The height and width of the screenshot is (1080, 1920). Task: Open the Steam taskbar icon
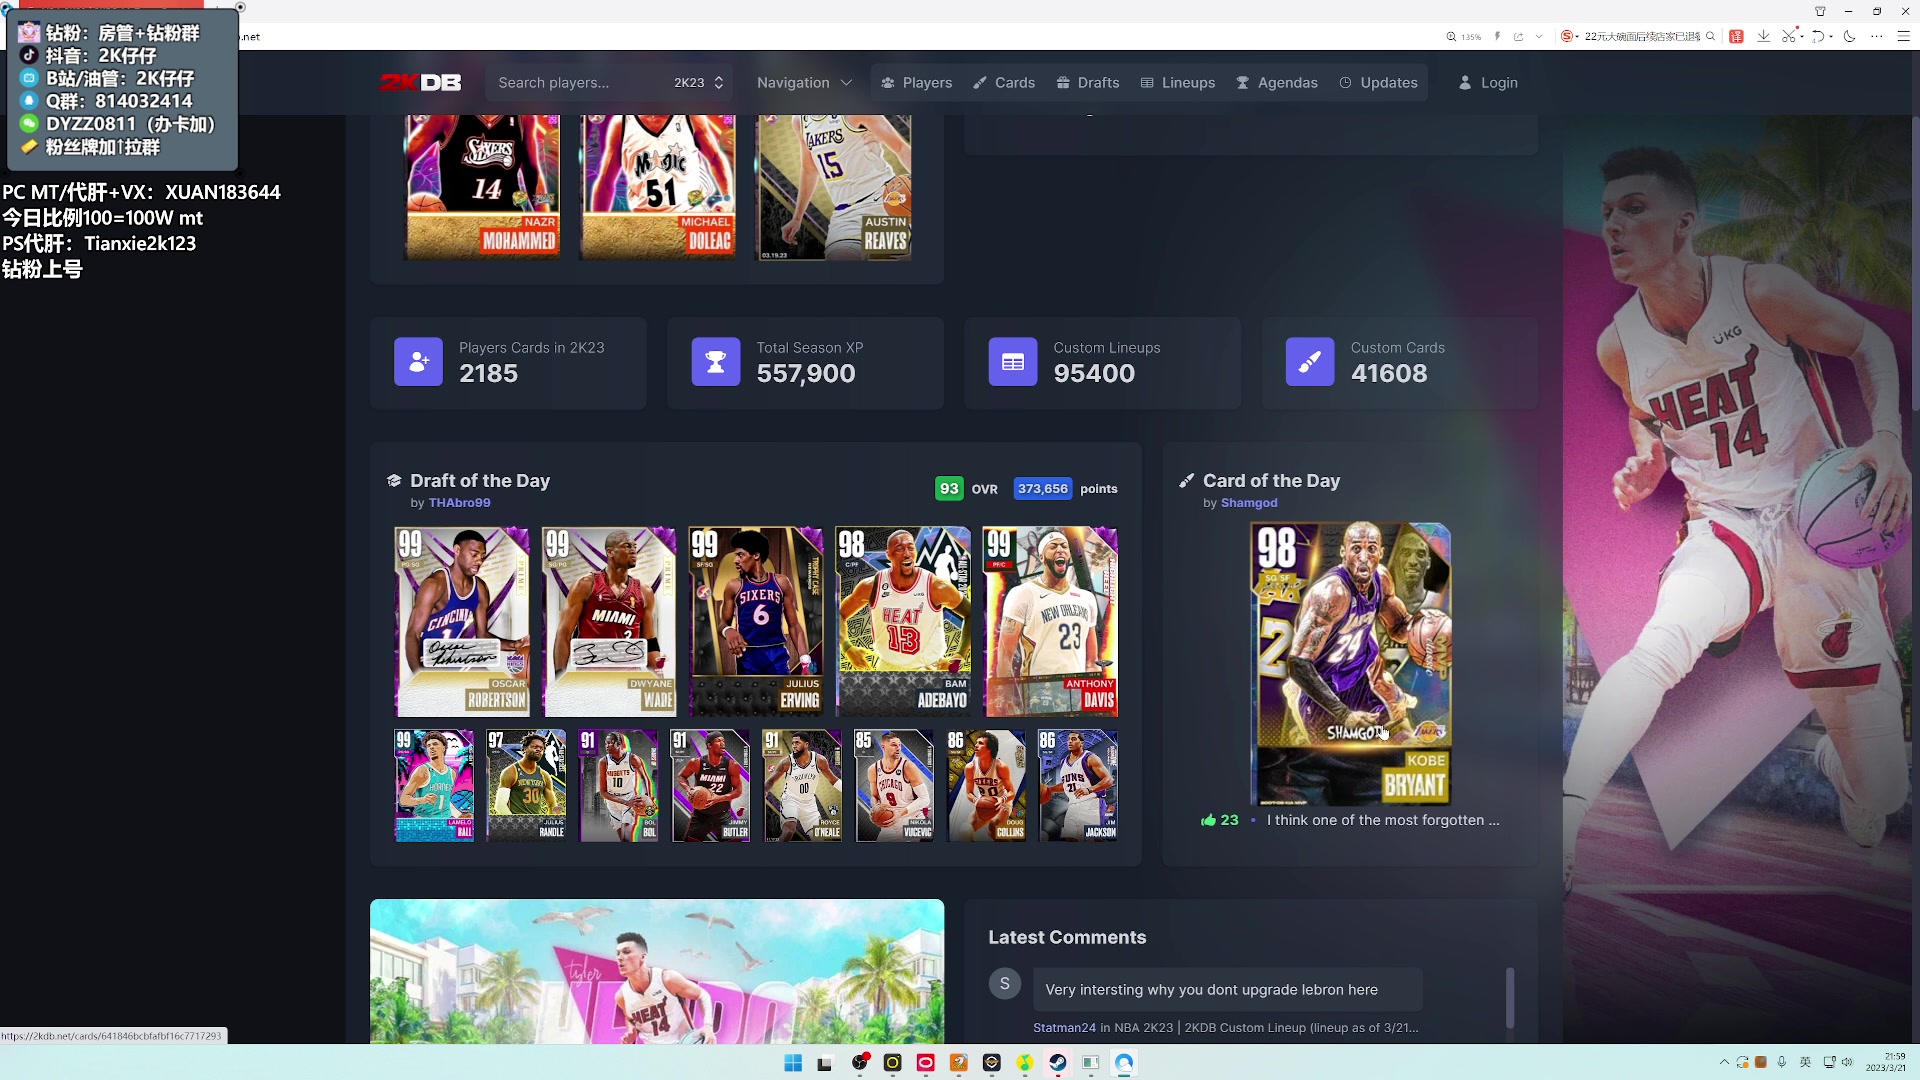click(1058, 1063)
